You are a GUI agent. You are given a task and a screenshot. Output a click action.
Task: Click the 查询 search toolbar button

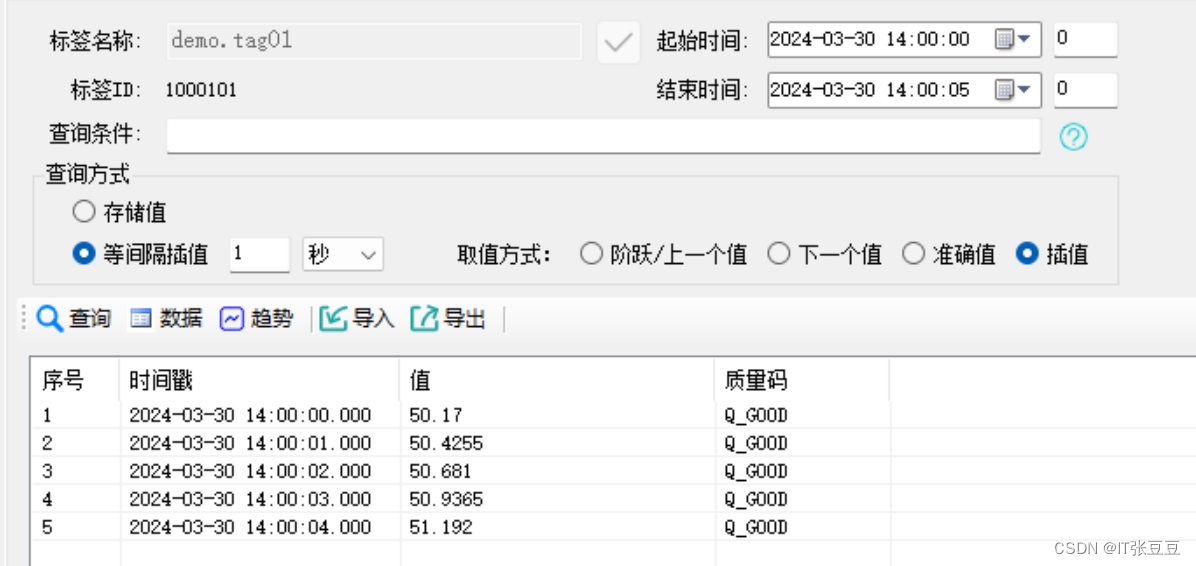pos(74,318)
